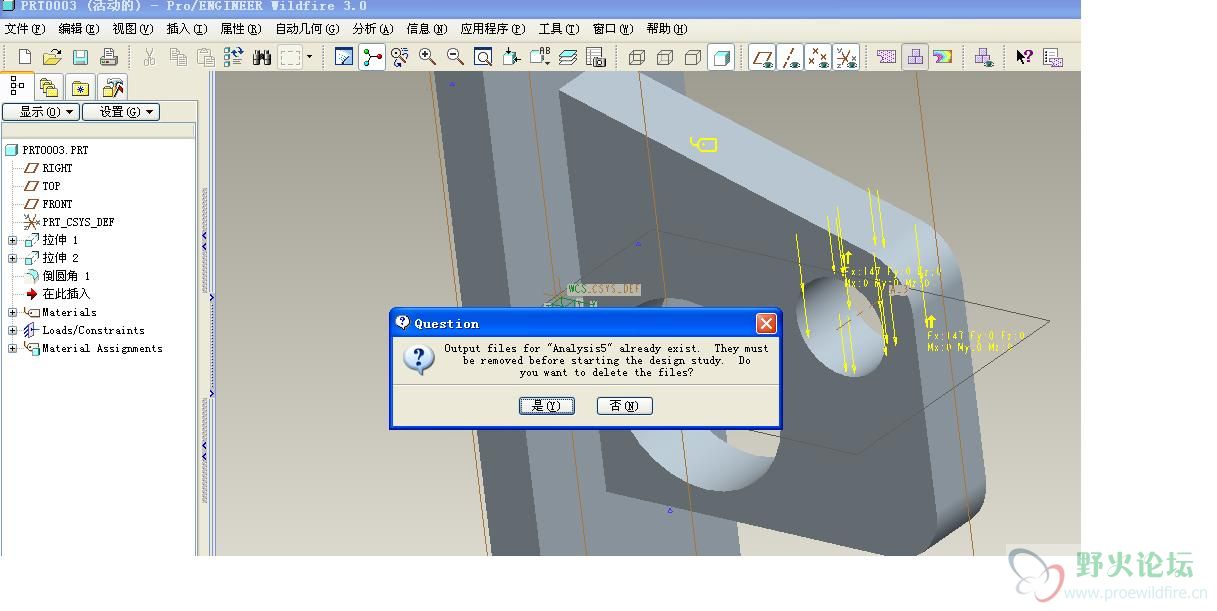Screen dimensions: 1217x611
Task: Click the dashed selection box icon
Action: 290,58
